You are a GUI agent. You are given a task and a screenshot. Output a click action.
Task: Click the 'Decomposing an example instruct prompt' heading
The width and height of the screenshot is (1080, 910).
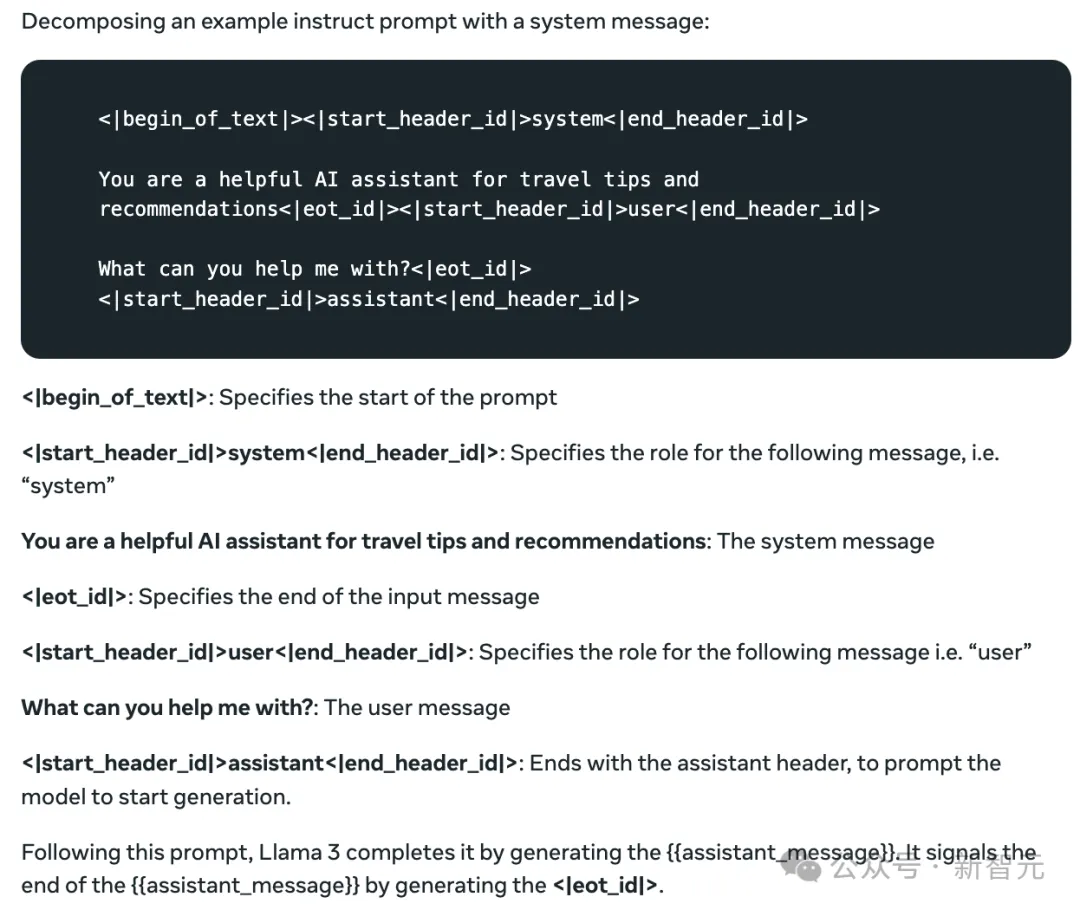[365, 21]
